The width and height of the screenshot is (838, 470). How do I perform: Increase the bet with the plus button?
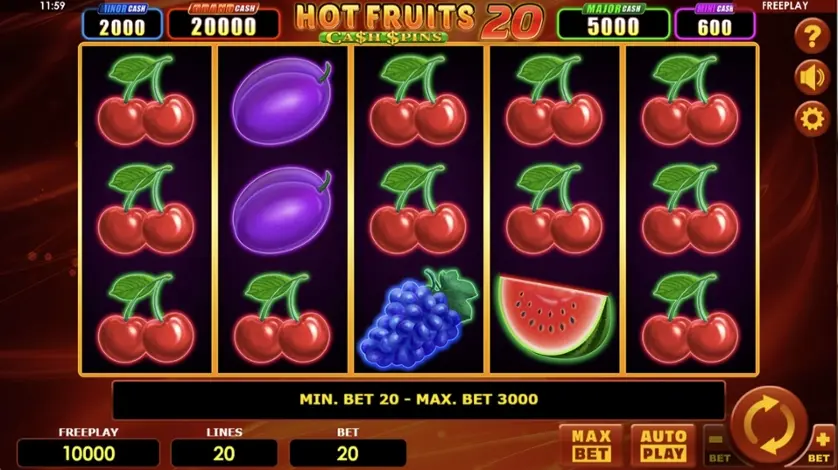pyautogui.click(x=821, y=445)
